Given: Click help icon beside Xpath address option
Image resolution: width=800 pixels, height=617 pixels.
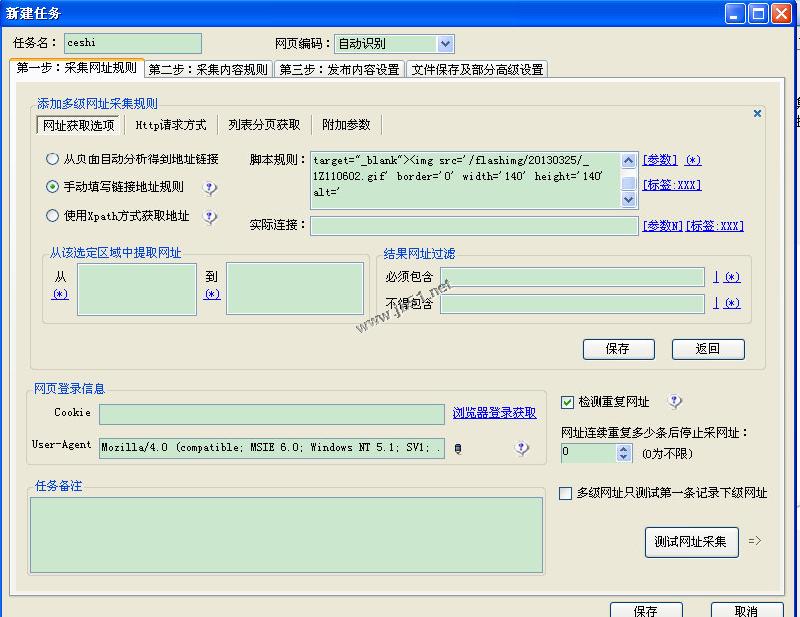Looking at the screenshot, I should coord(210,217).
